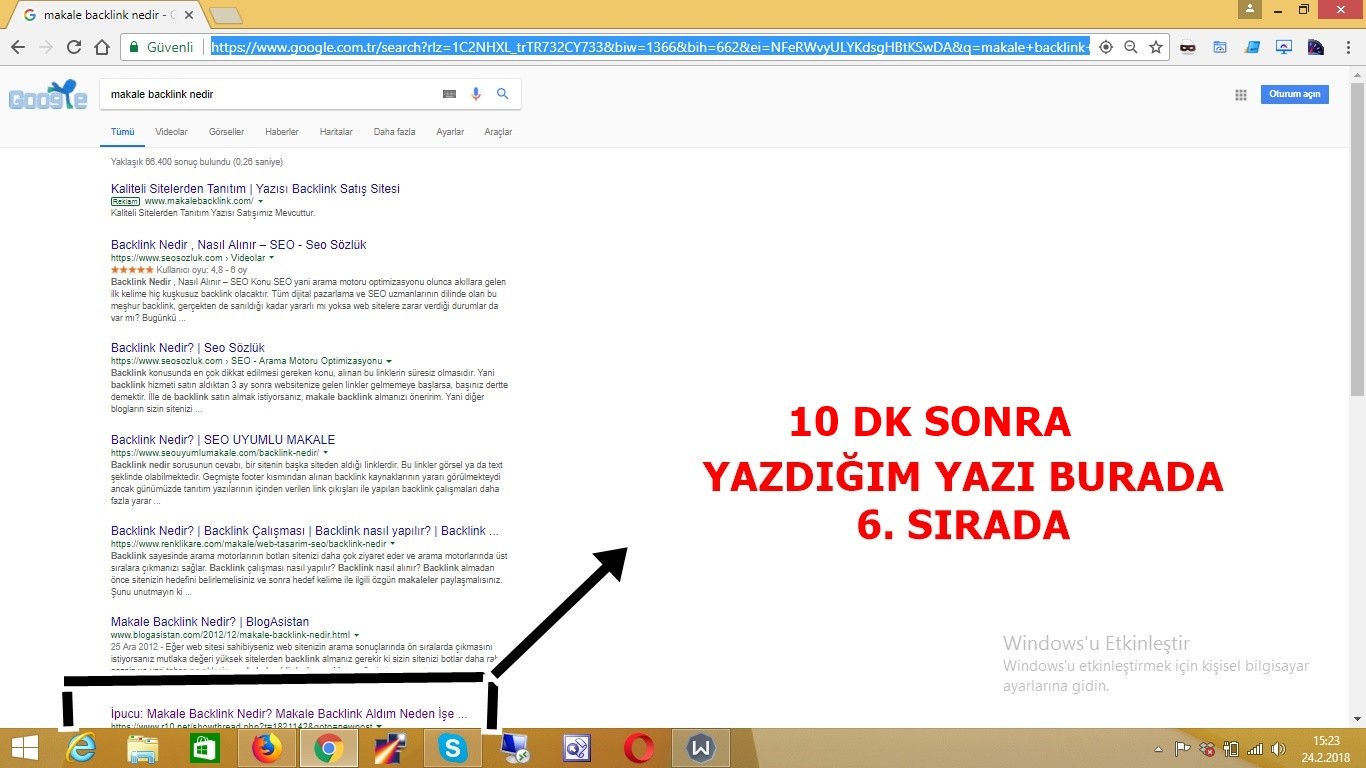Open the Action Center flag tray icon

[1182, 748]
